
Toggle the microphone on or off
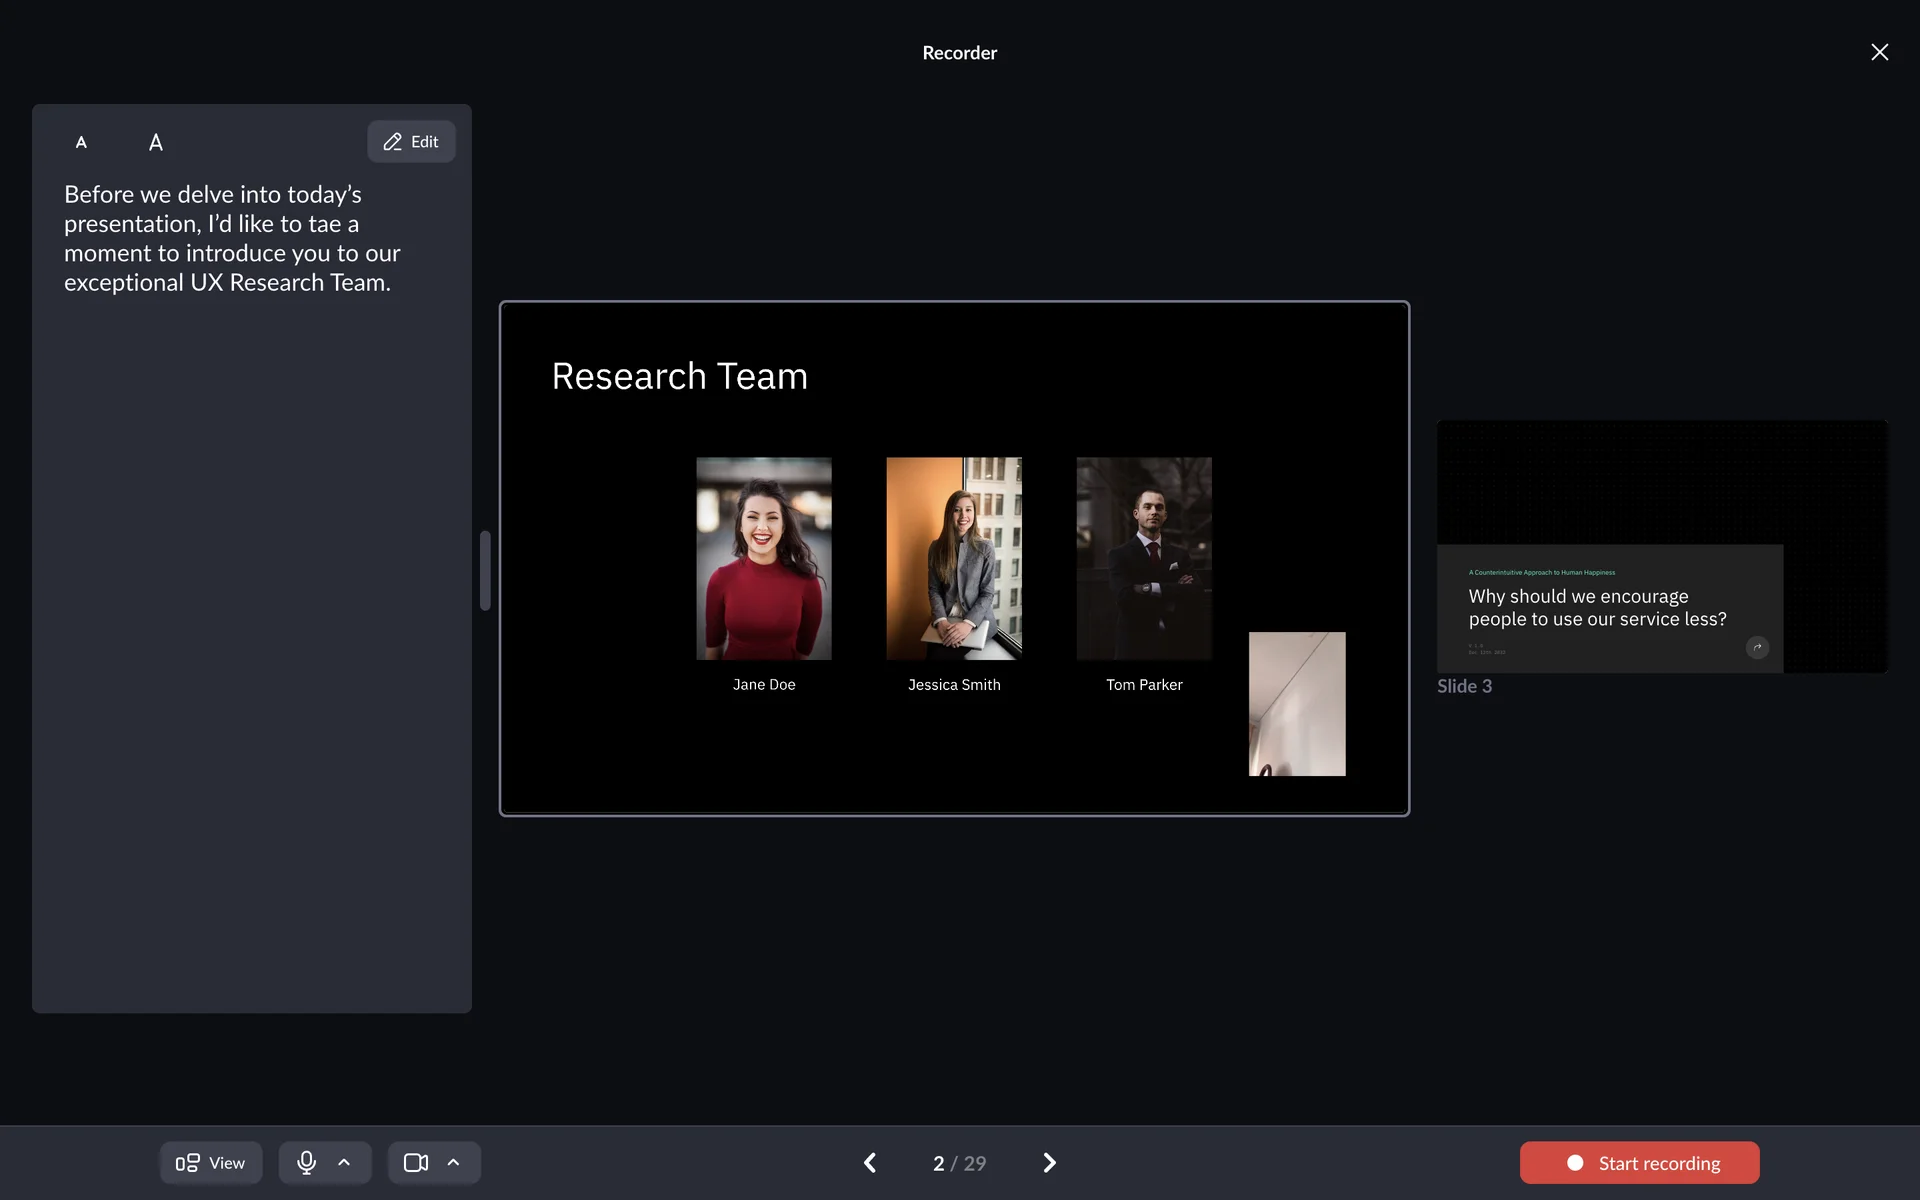[x=306, y=1162]
